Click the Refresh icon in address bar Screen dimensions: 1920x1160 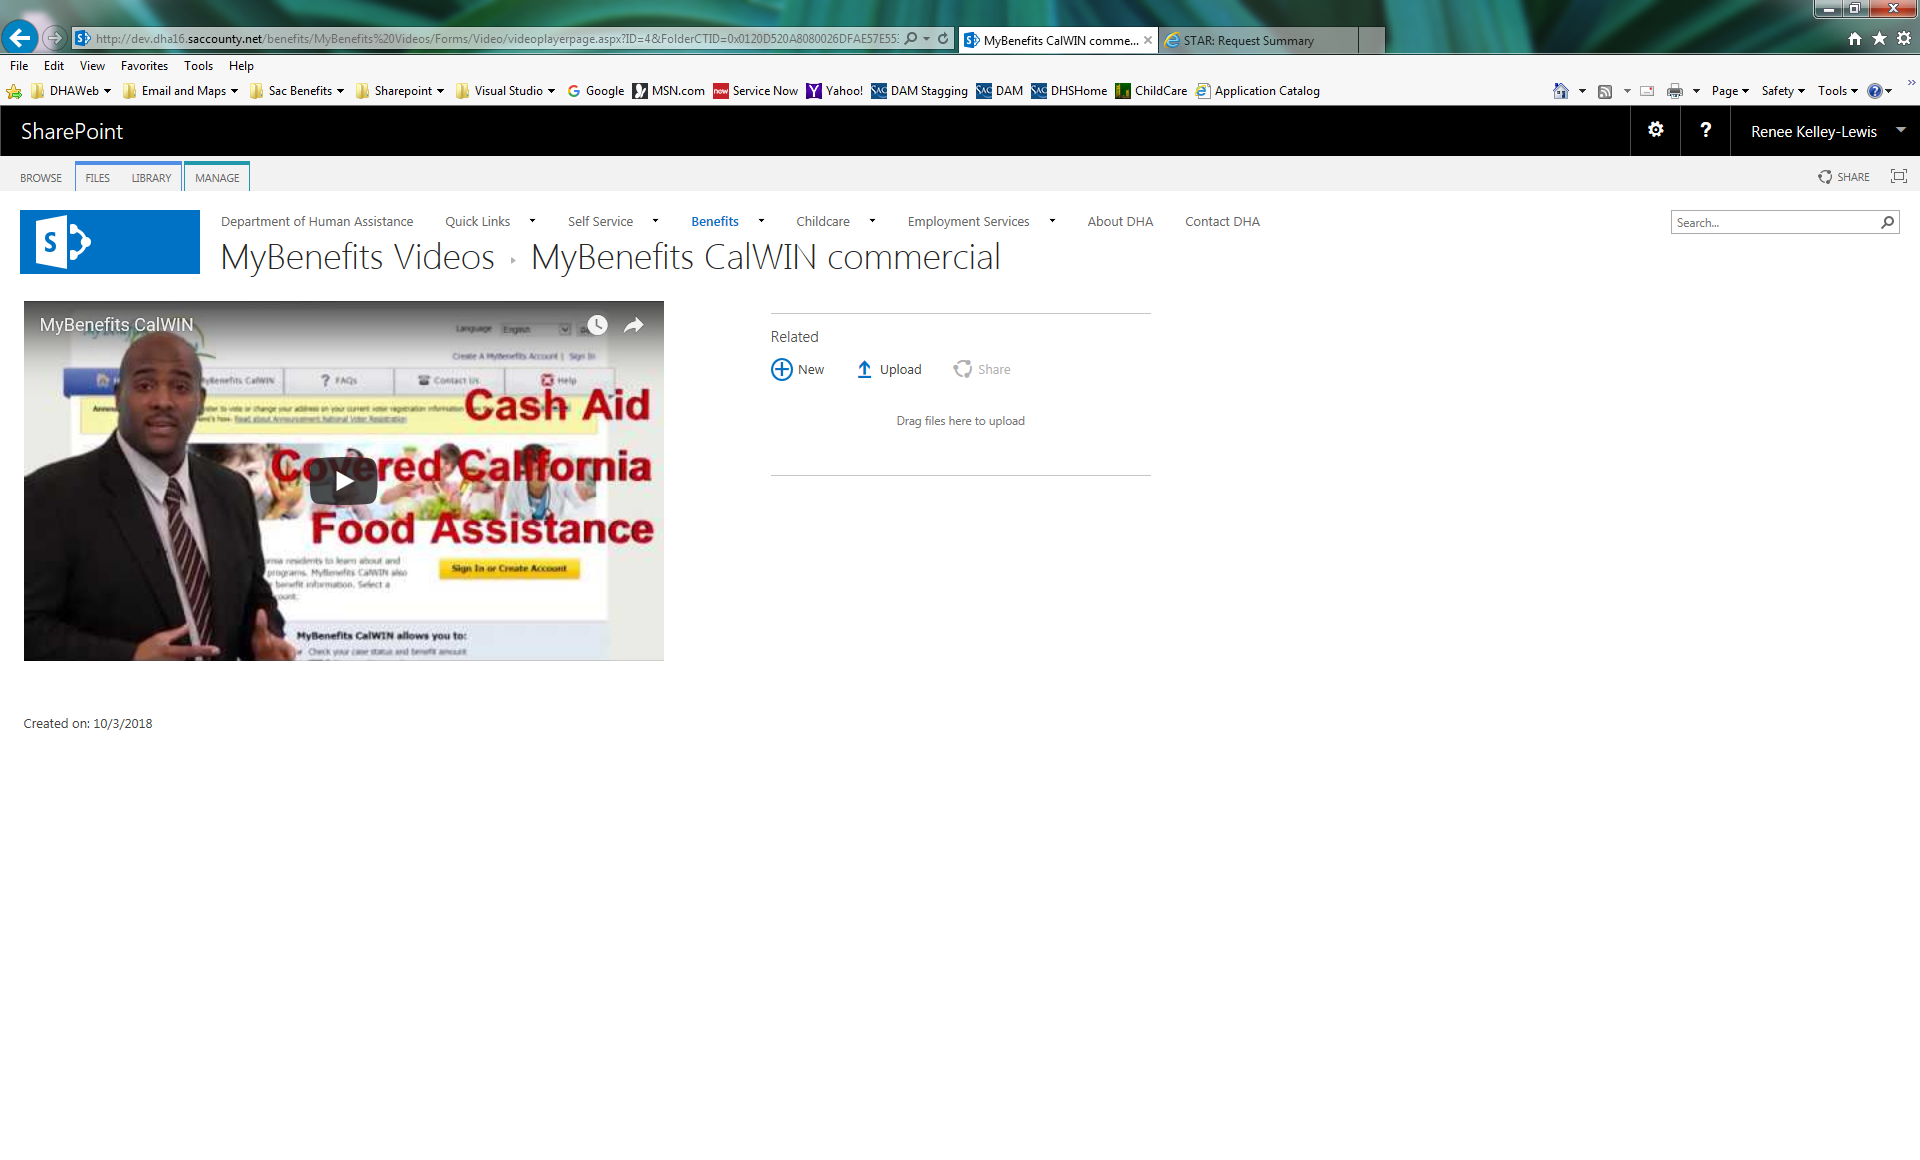click(943, 39)
